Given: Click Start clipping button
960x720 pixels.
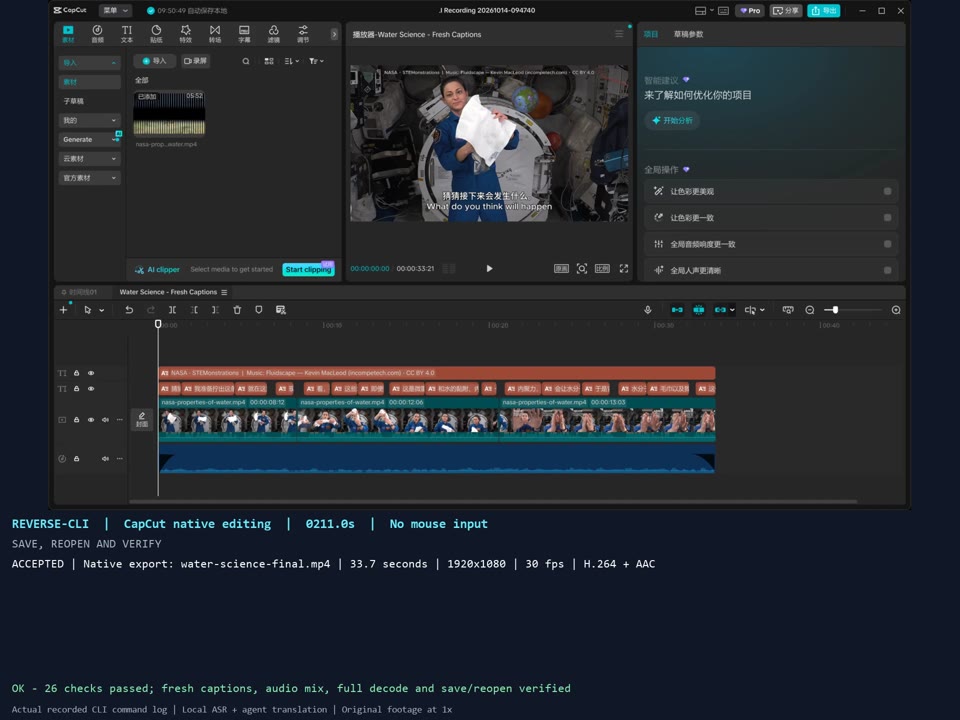Looking at the screenshot, I should [308, 269].
